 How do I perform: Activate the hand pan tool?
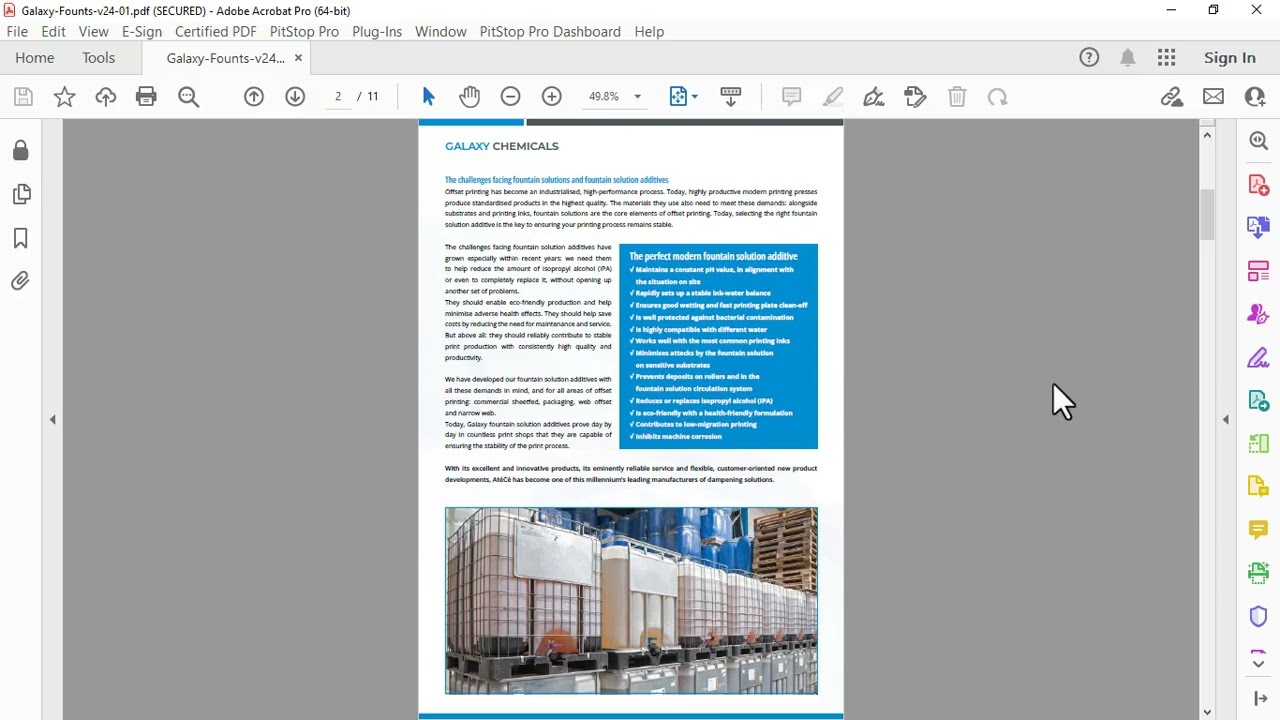click(x=469, y=97)
